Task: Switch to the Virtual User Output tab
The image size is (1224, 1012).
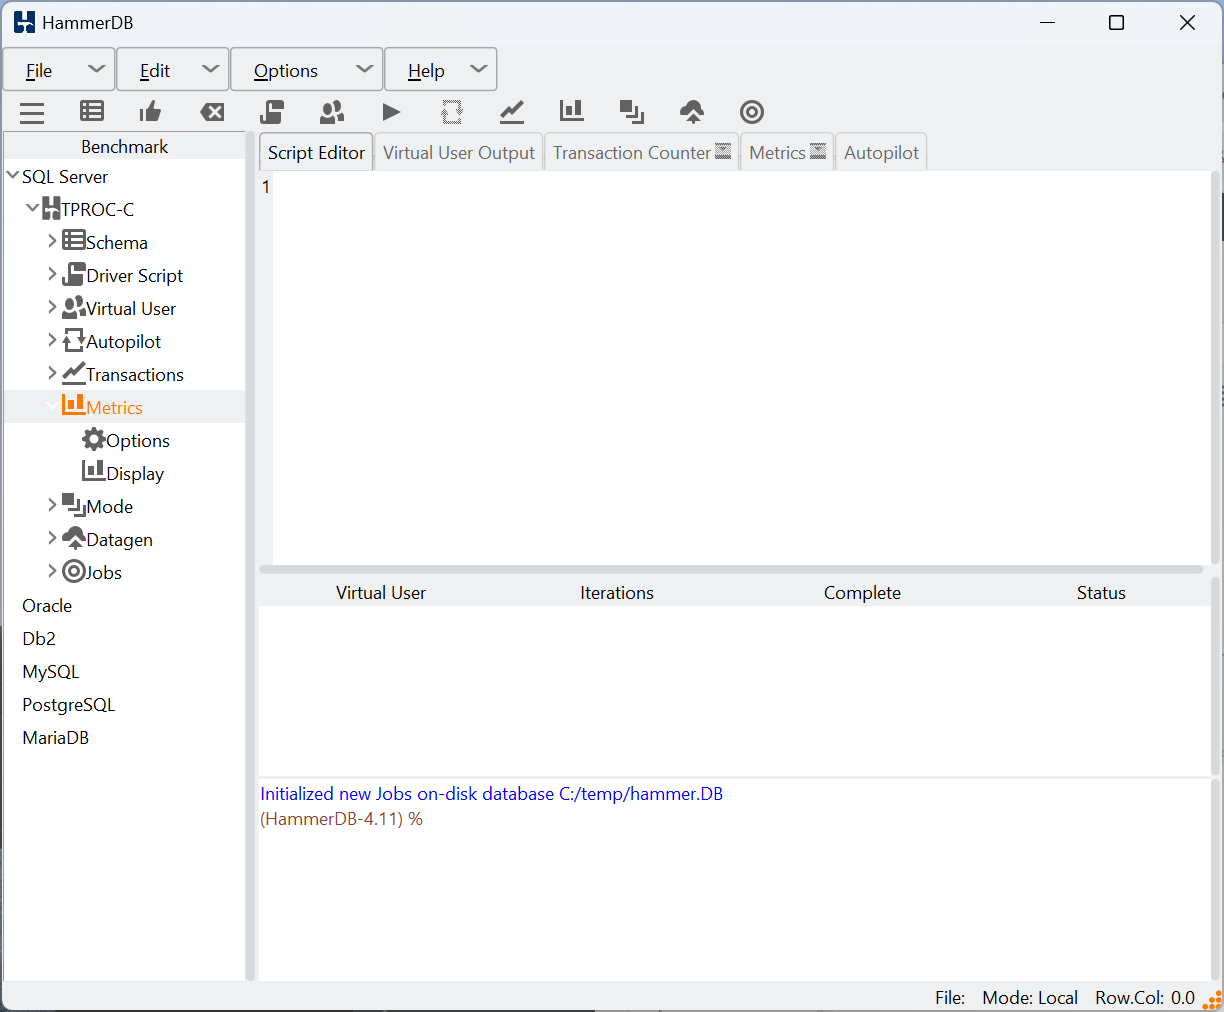Action: (x=459, y=152)
